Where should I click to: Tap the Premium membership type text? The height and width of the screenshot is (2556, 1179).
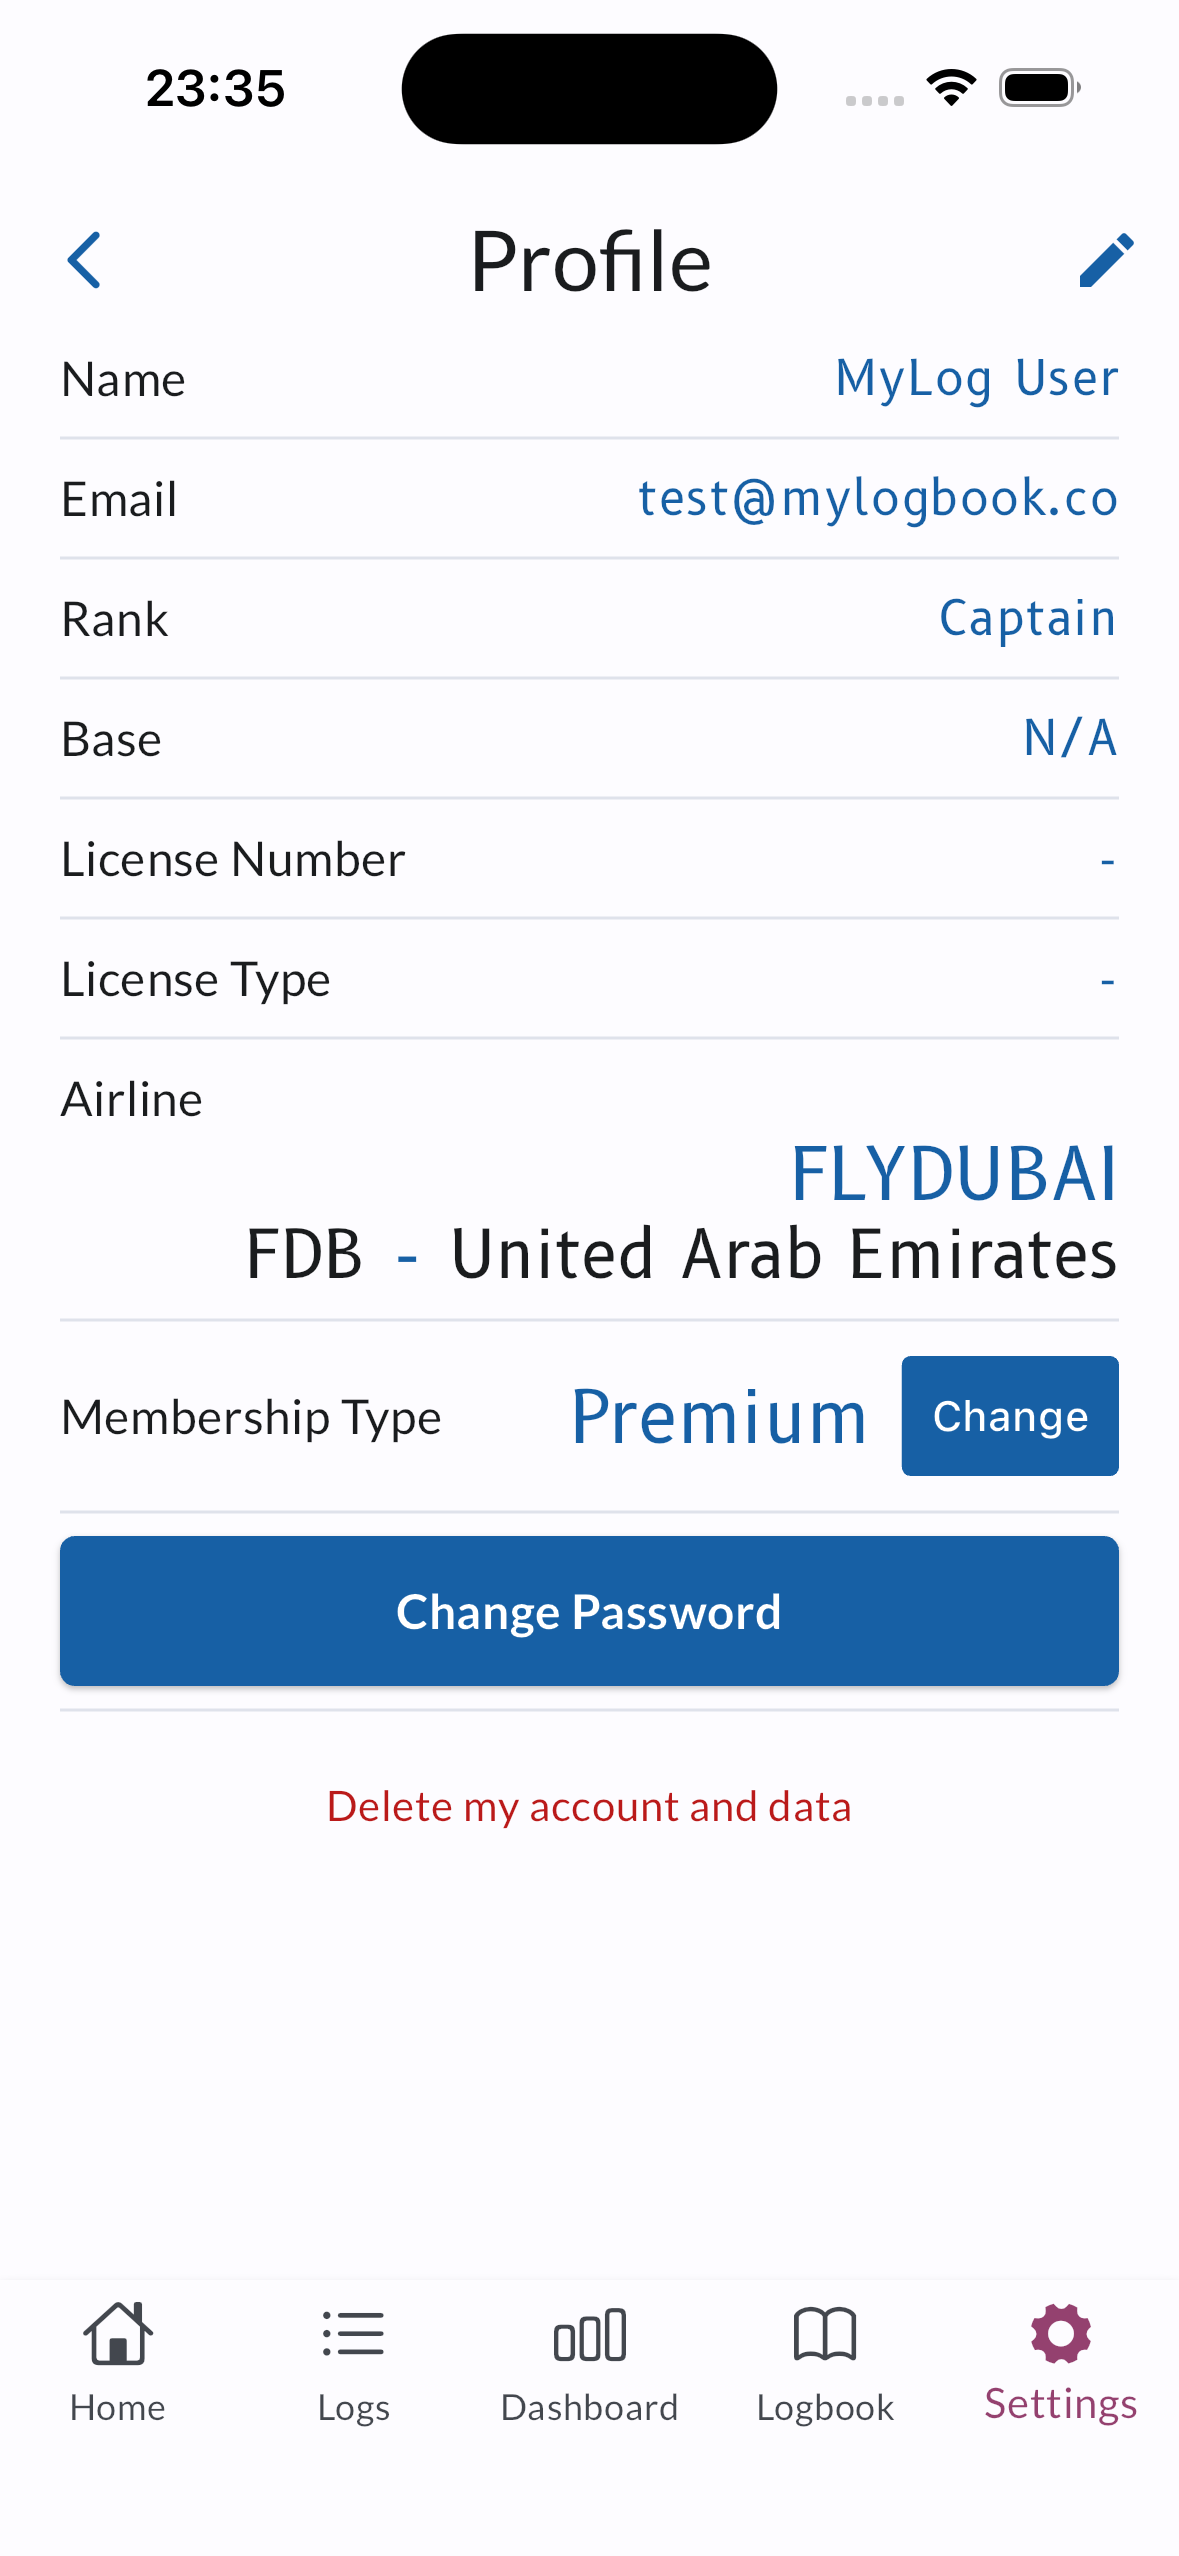tap(718, 1416)
